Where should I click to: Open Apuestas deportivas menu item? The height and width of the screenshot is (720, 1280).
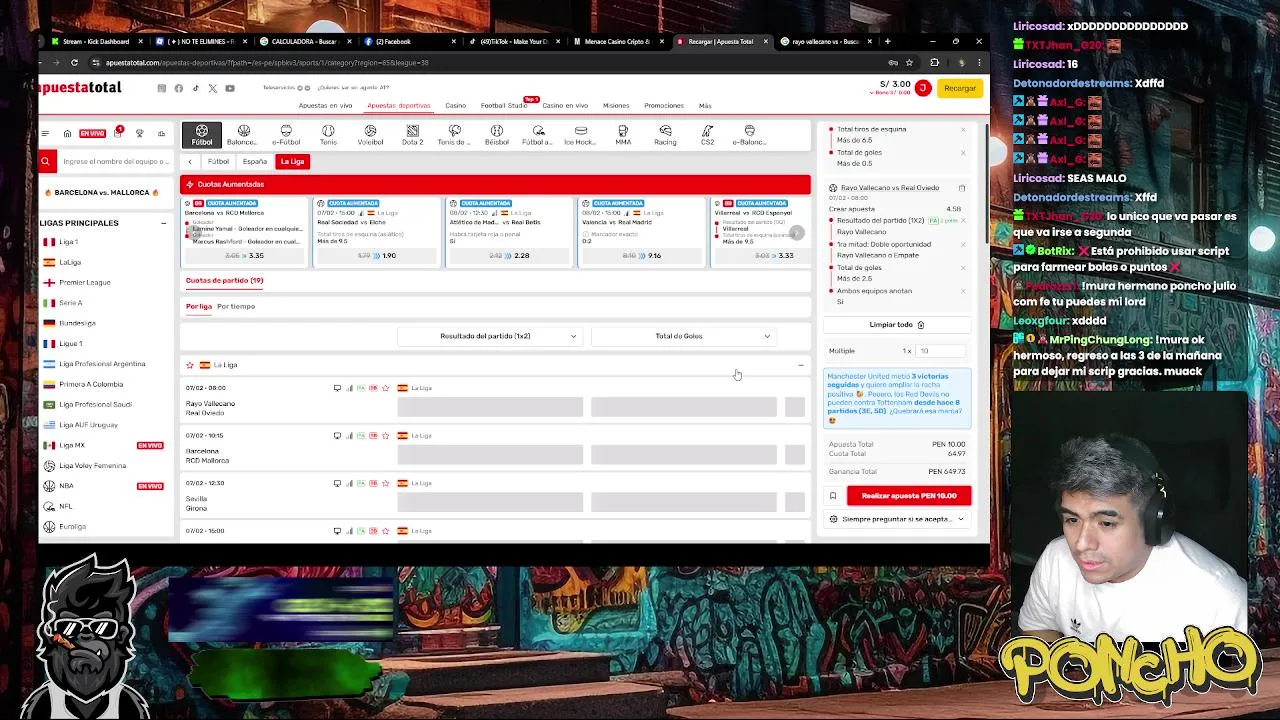398,105
